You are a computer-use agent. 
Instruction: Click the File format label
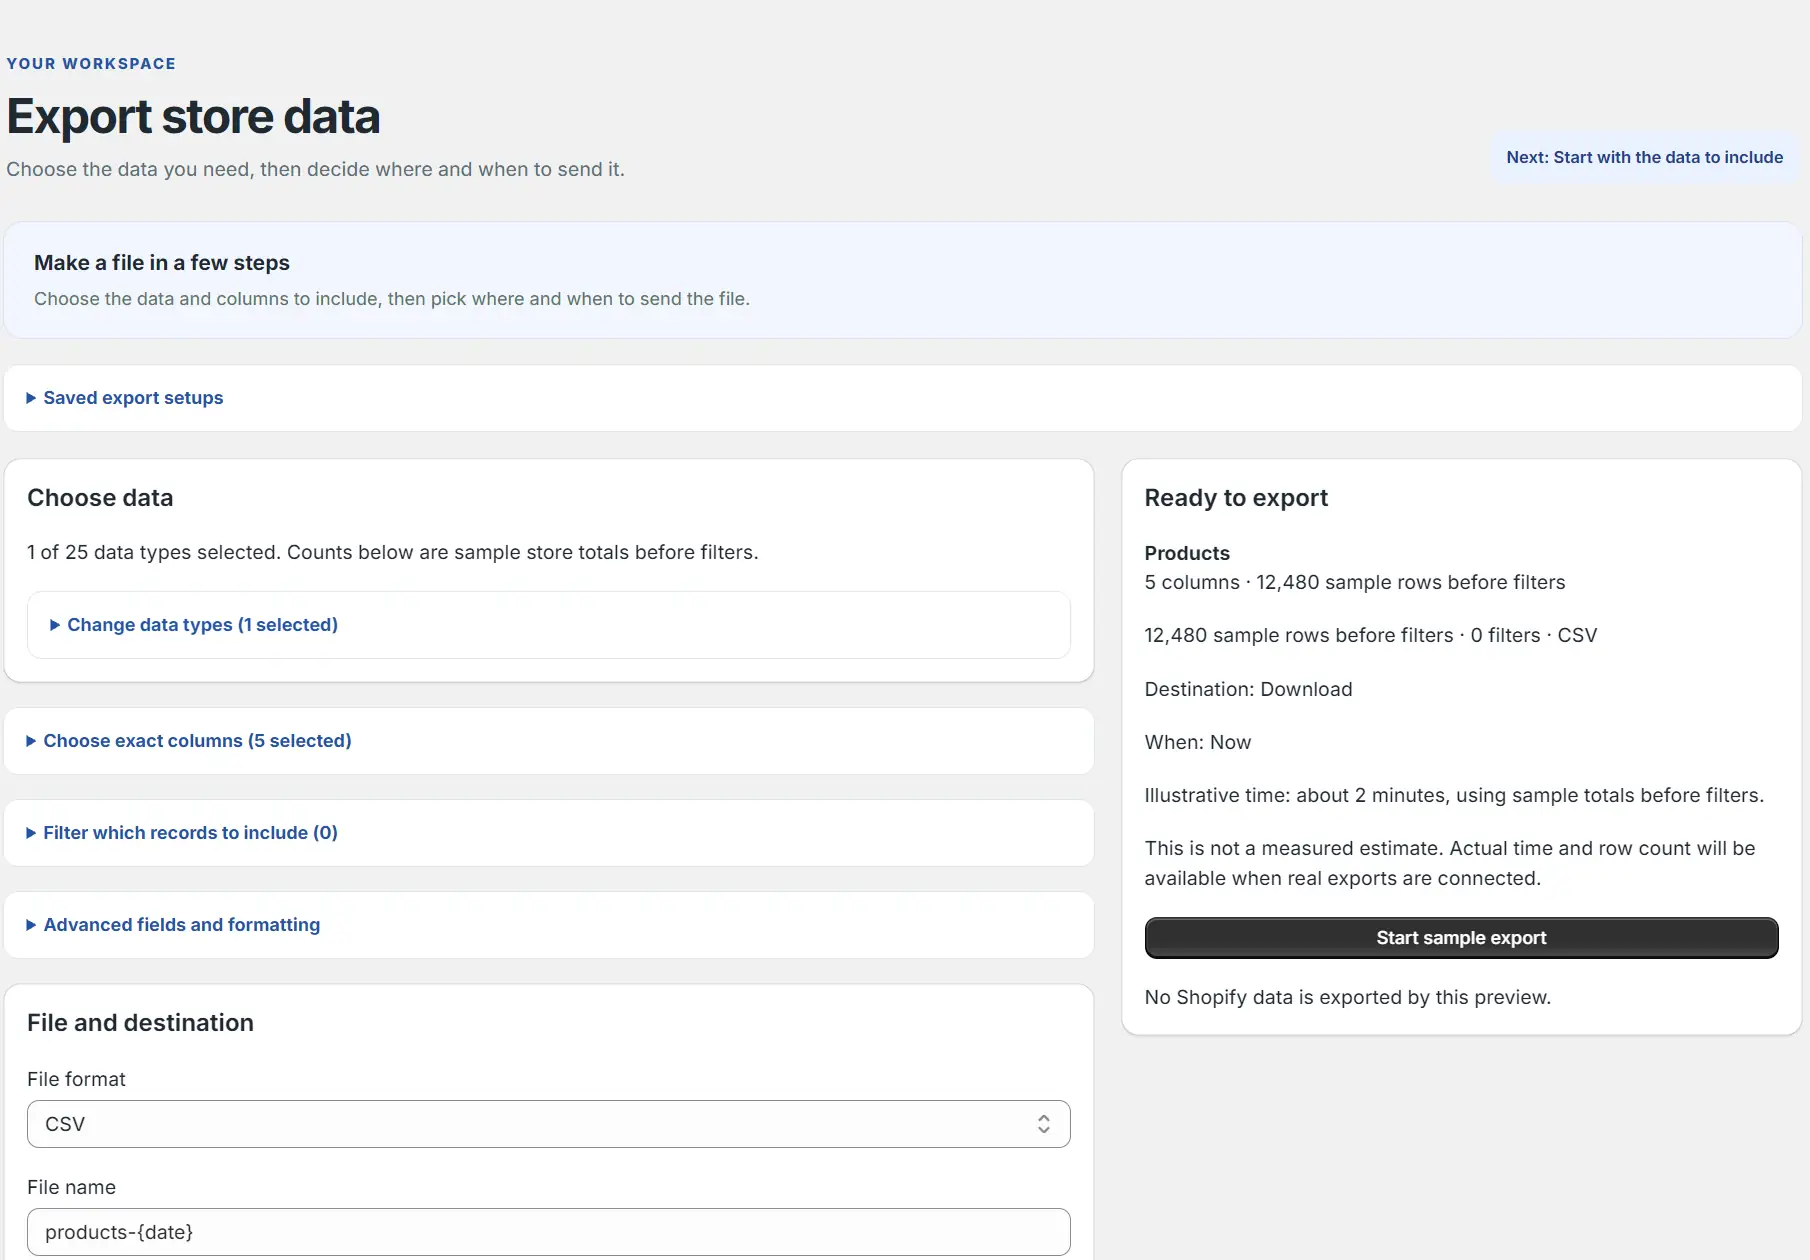click(x=76, y=1079)
